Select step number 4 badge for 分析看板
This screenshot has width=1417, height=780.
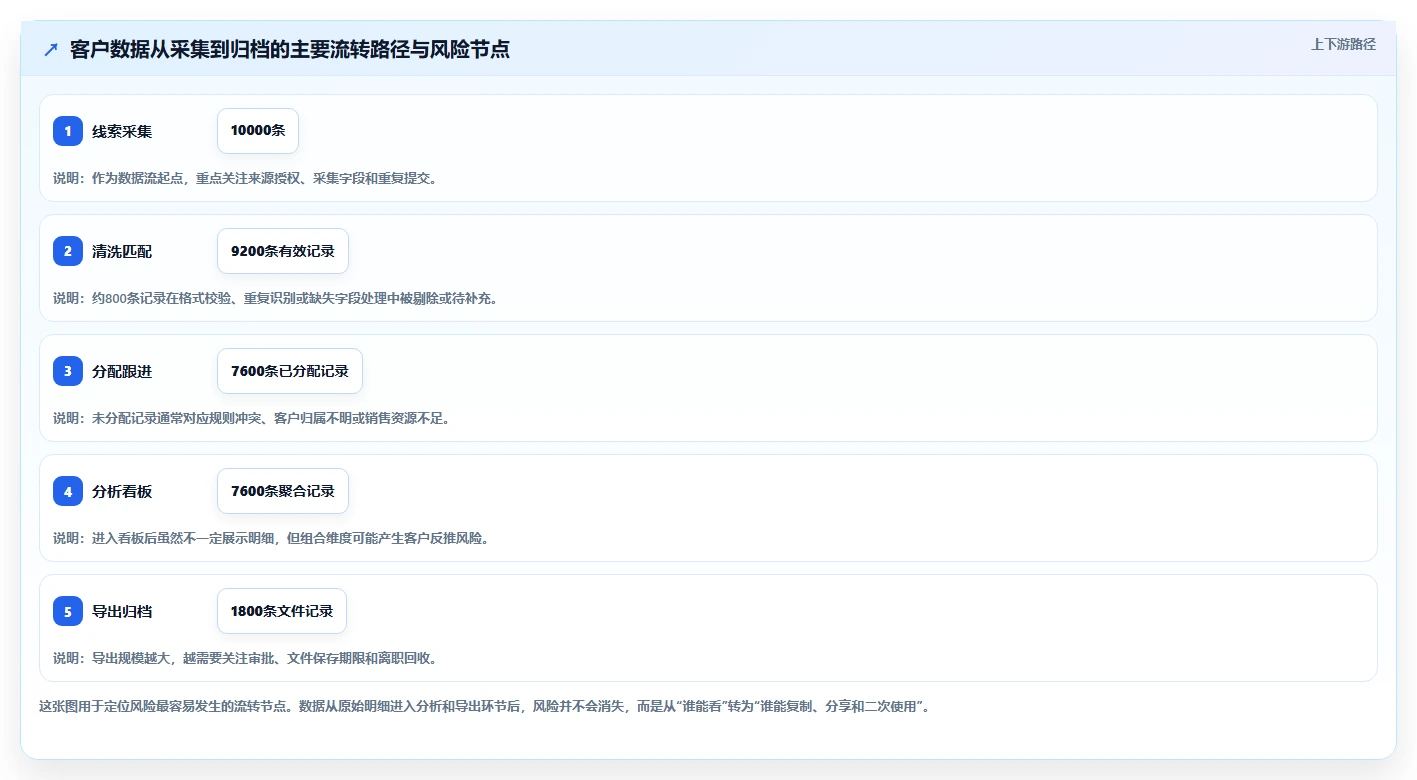[x=68, y=491]
